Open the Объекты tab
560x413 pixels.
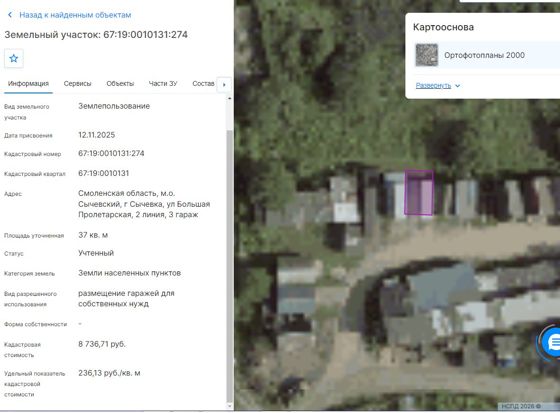coord(120,84)
